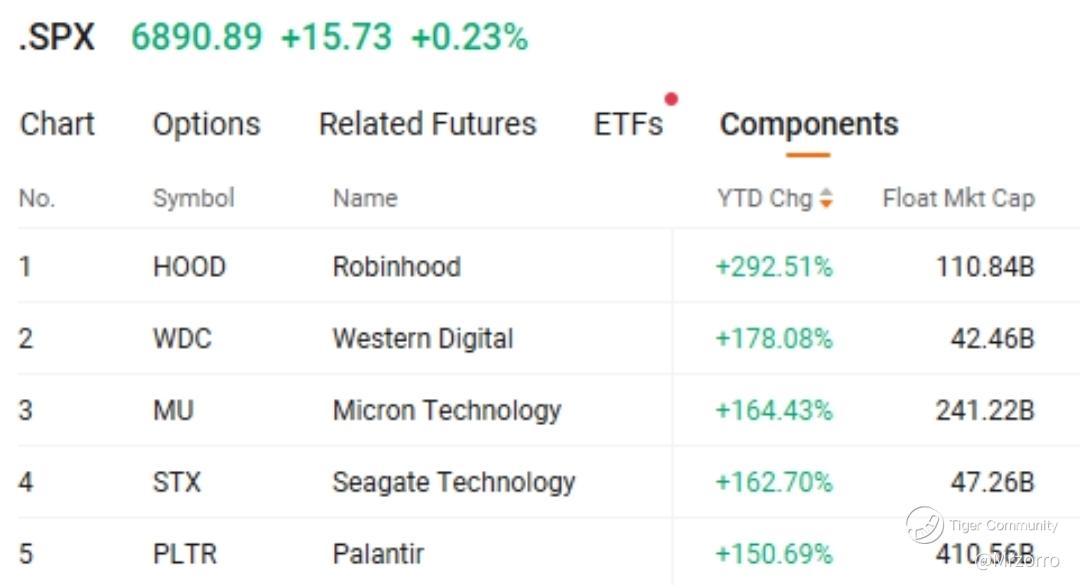The height and width of the screenshot is (585, 1080).
Task: Click the red notification dot on ETFs
Action: click(671, 99)
